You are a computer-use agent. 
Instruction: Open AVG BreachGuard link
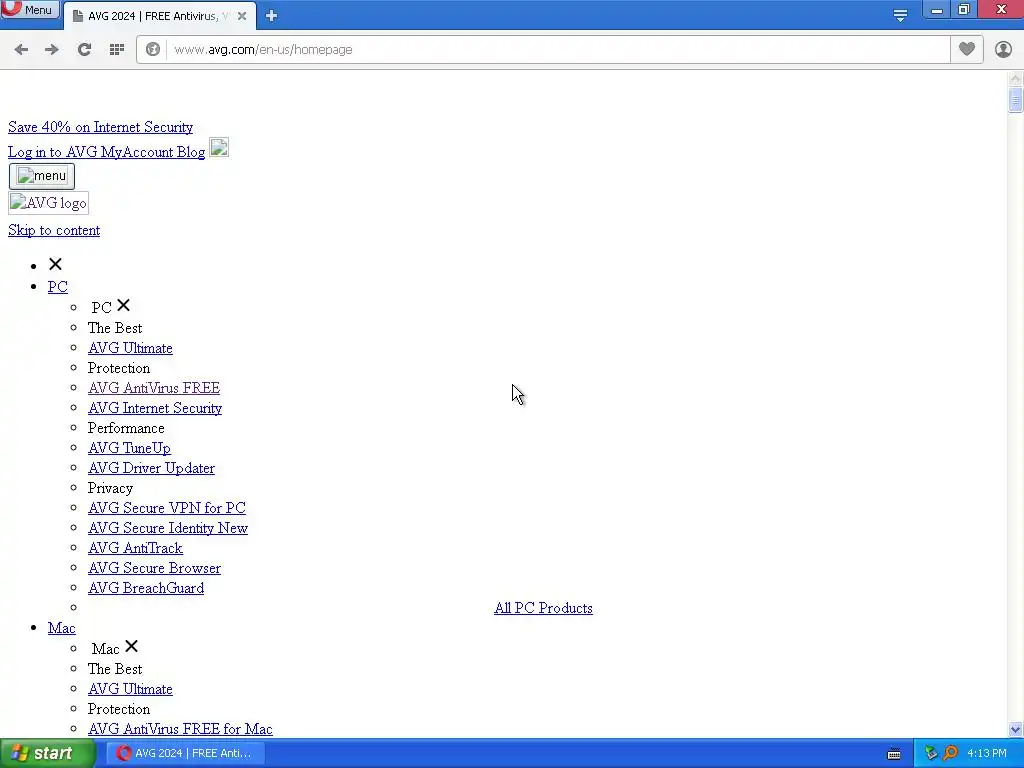tap(146, 588)
